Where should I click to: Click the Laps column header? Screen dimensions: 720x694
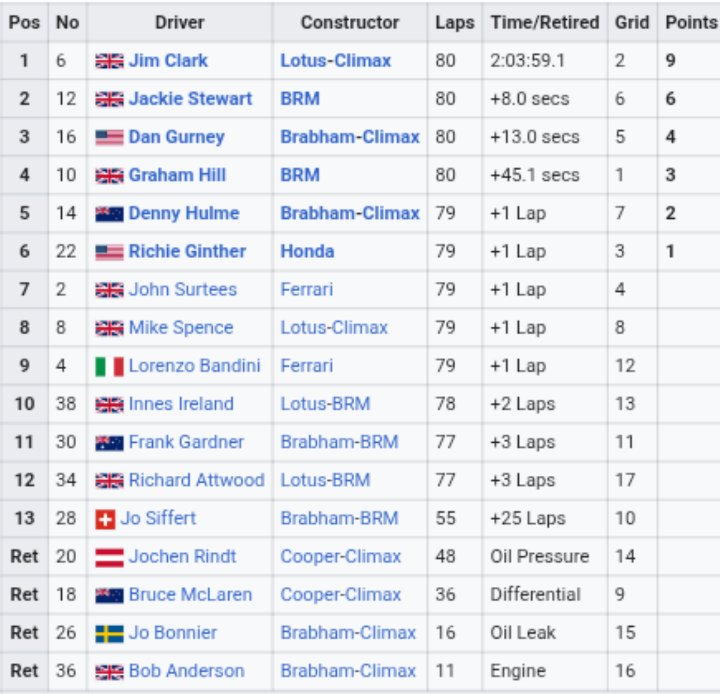click(455, 22)
